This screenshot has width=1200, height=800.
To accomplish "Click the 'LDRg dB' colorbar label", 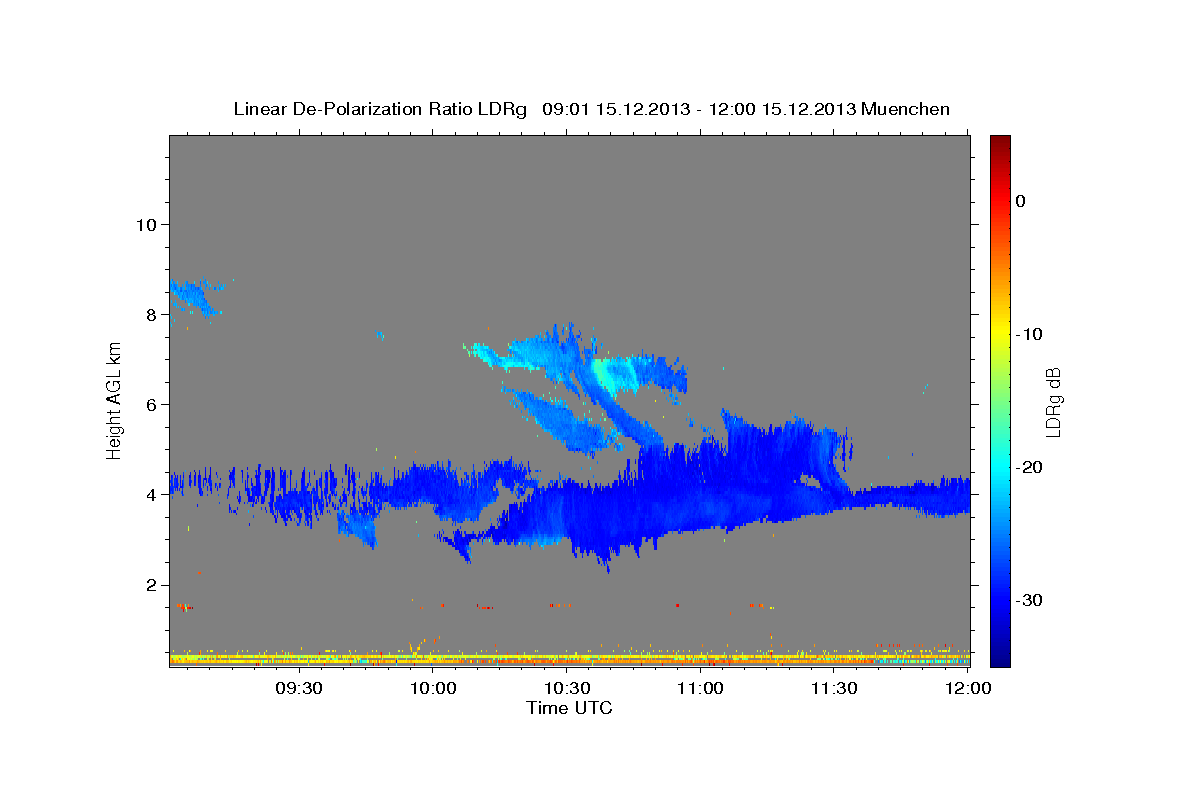I will coord(1052,402).
